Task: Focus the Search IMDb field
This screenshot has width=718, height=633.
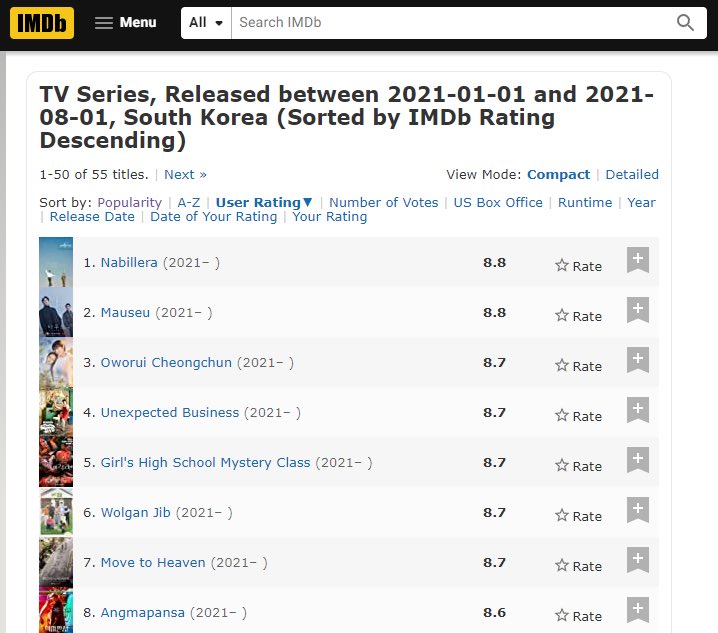Action: 449,22
